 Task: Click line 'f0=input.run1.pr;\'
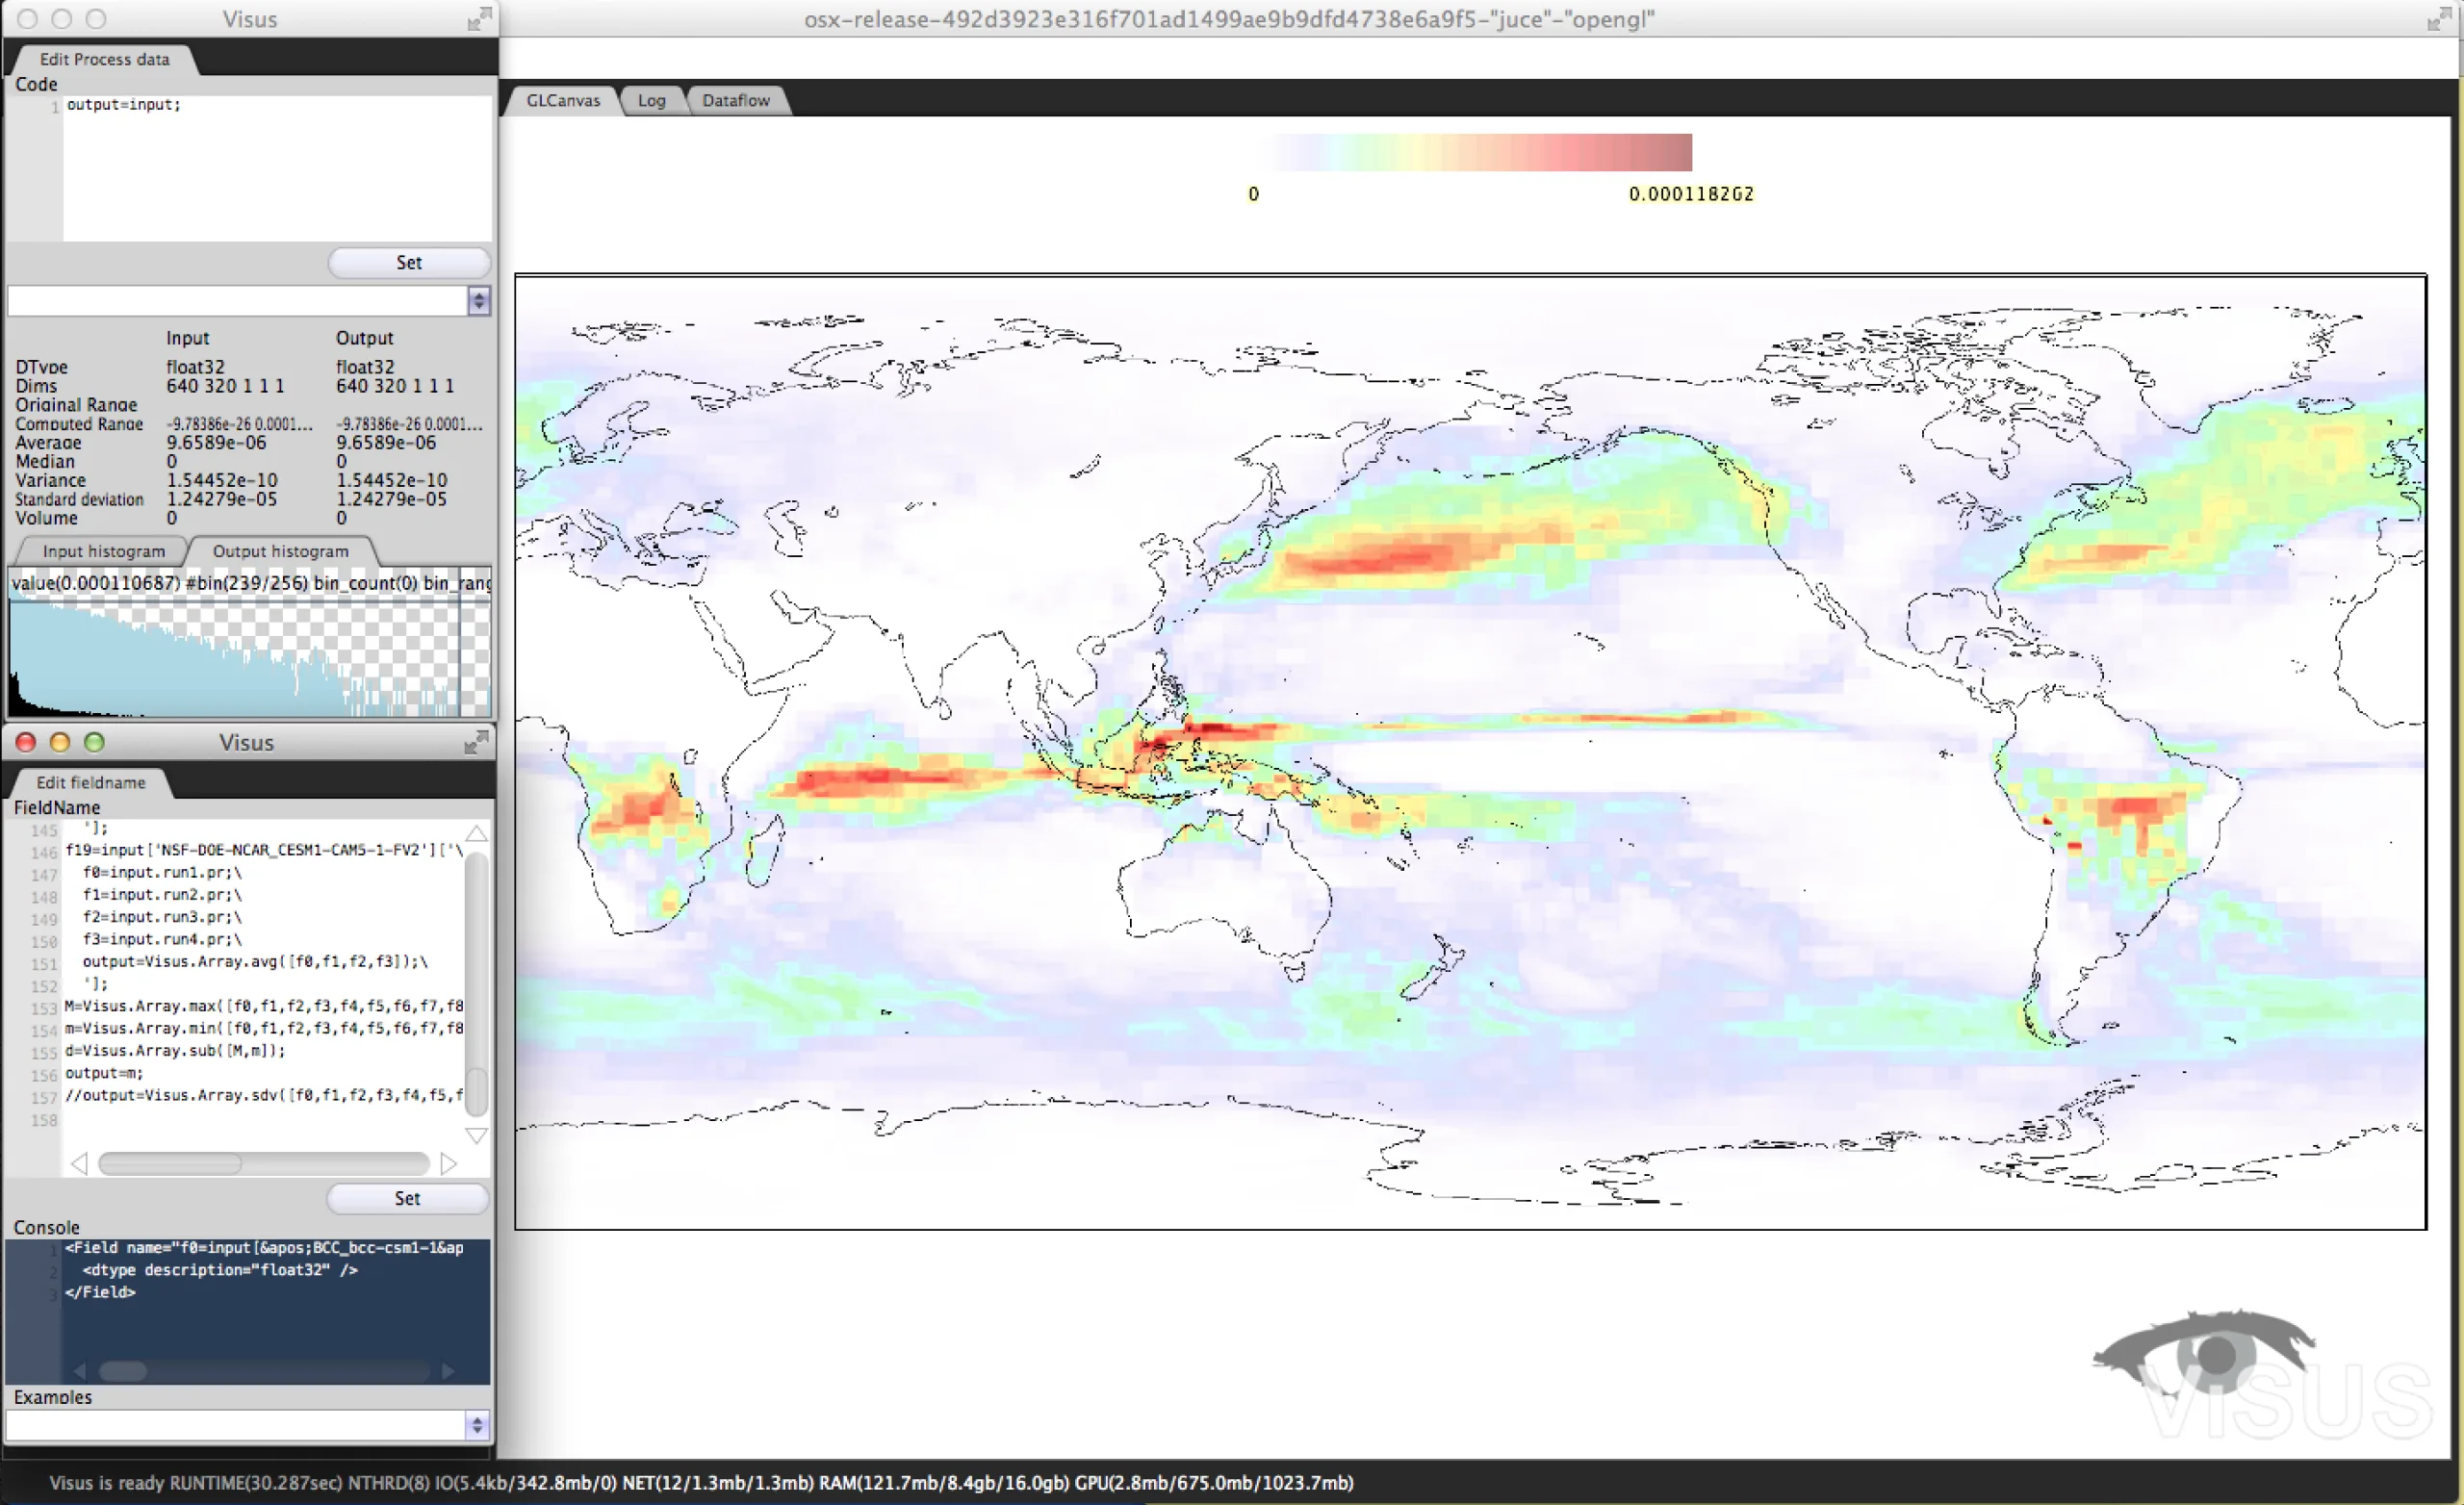162,873
